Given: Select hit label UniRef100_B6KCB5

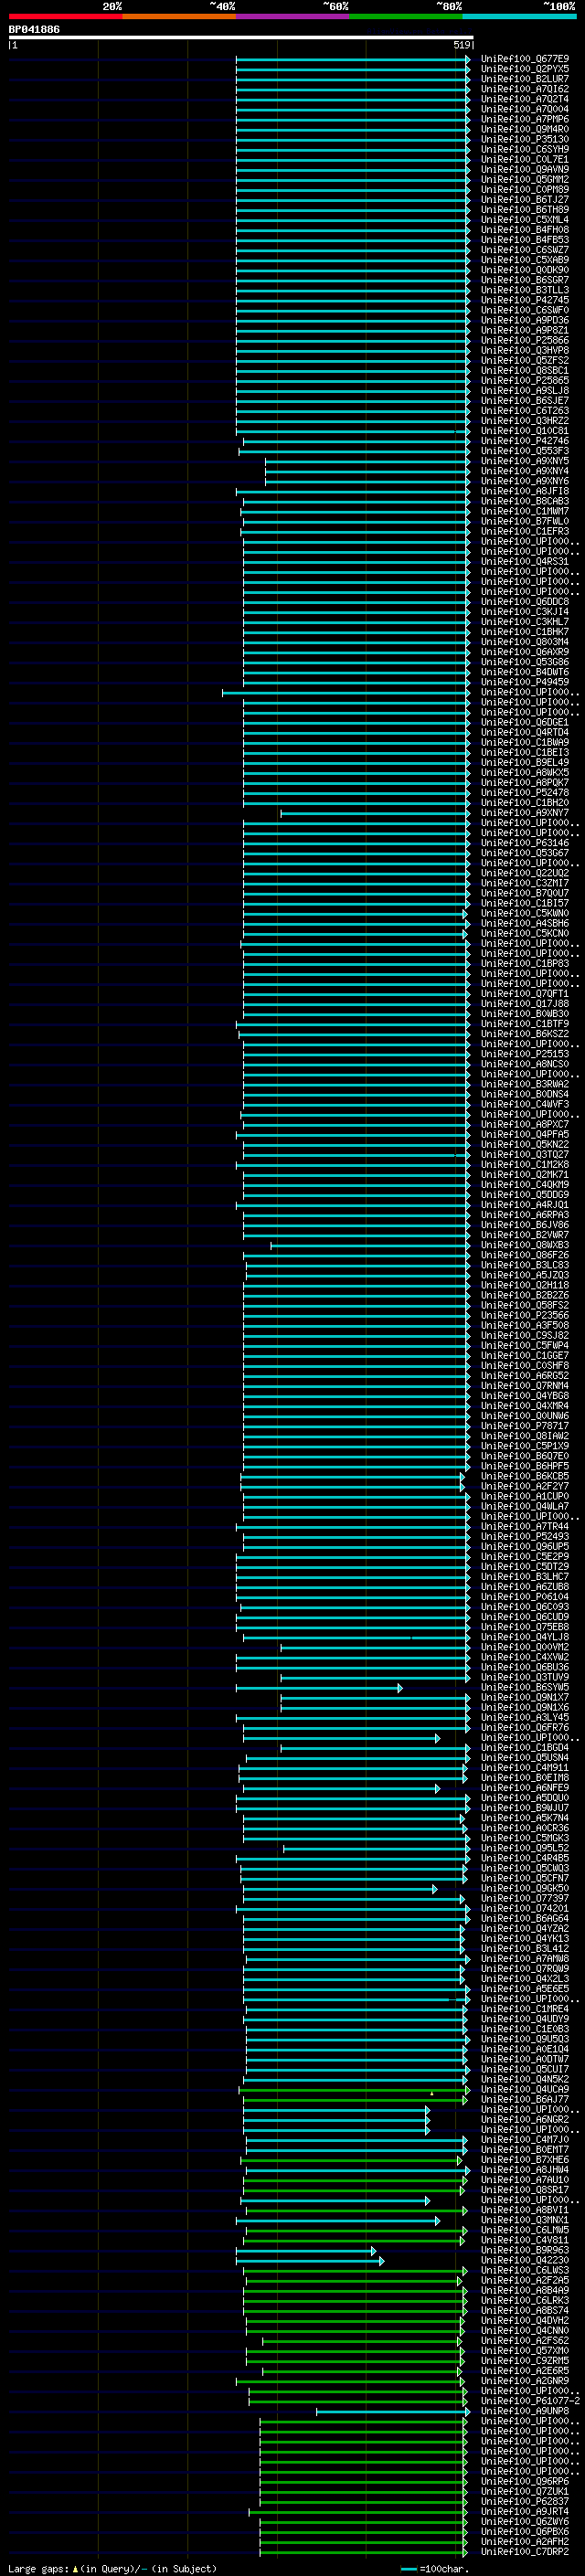Looking at the screenshot, I should click(525, 1477).
